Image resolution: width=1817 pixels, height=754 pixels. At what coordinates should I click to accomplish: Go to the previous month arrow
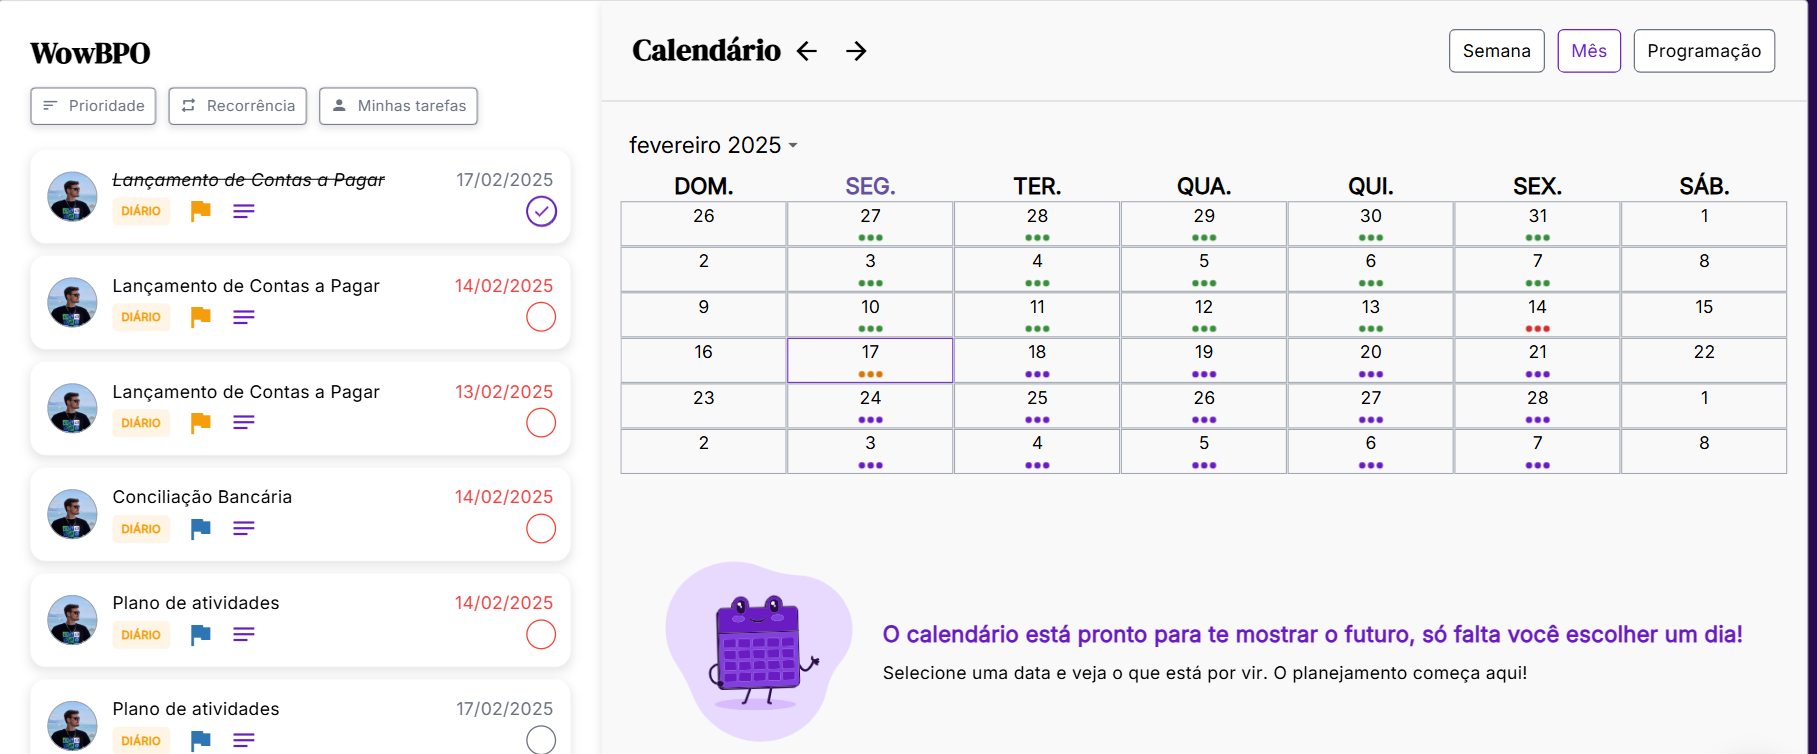[807, 51]
